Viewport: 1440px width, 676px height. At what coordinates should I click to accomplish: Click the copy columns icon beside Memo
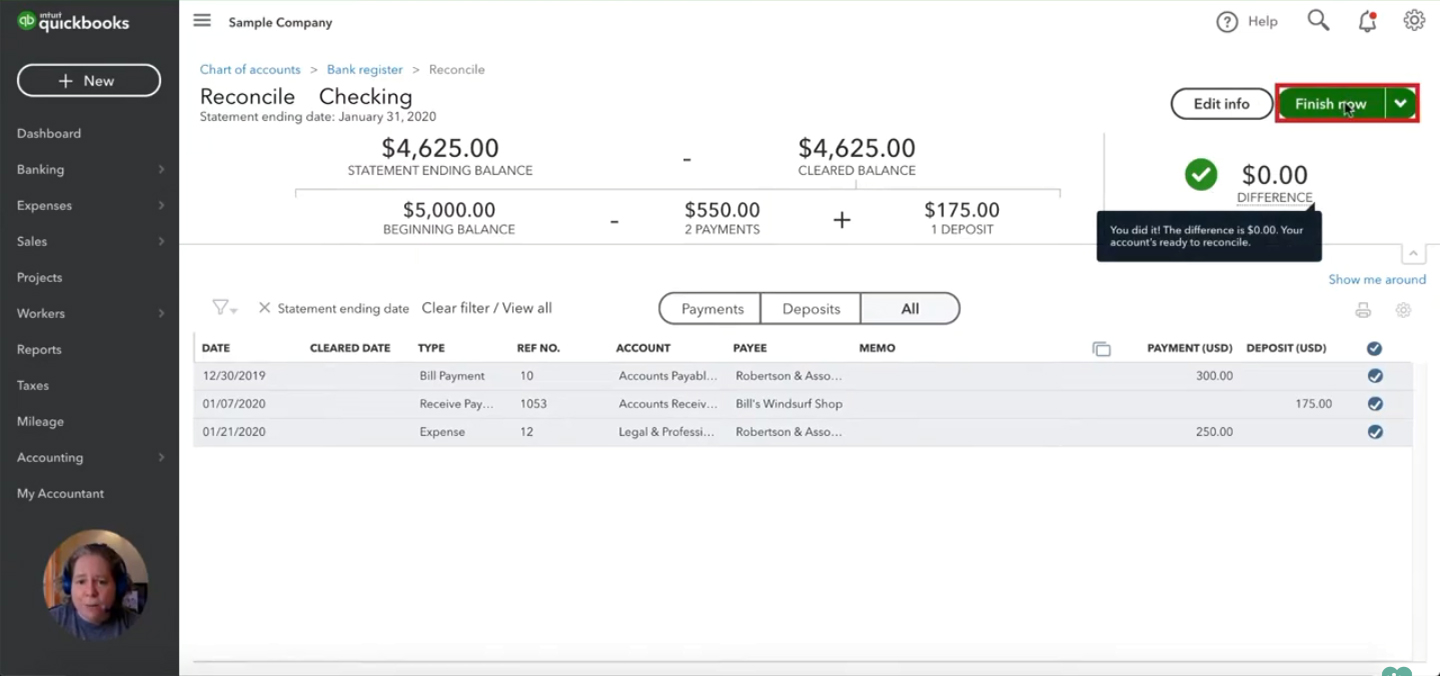[x=1101, y=349]
